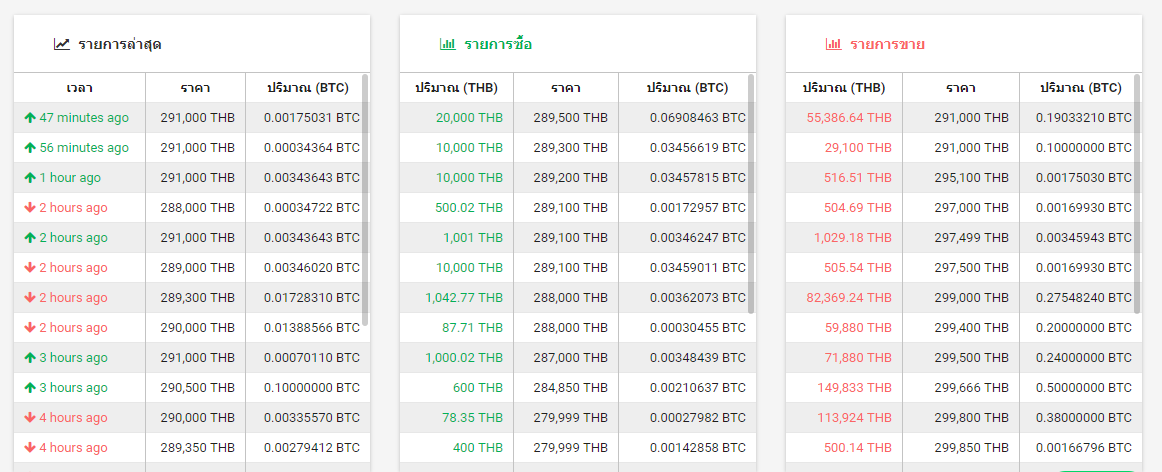Click the red bar chart icon beside รายการขาย
1162x472 pixels.
[833, 44]
